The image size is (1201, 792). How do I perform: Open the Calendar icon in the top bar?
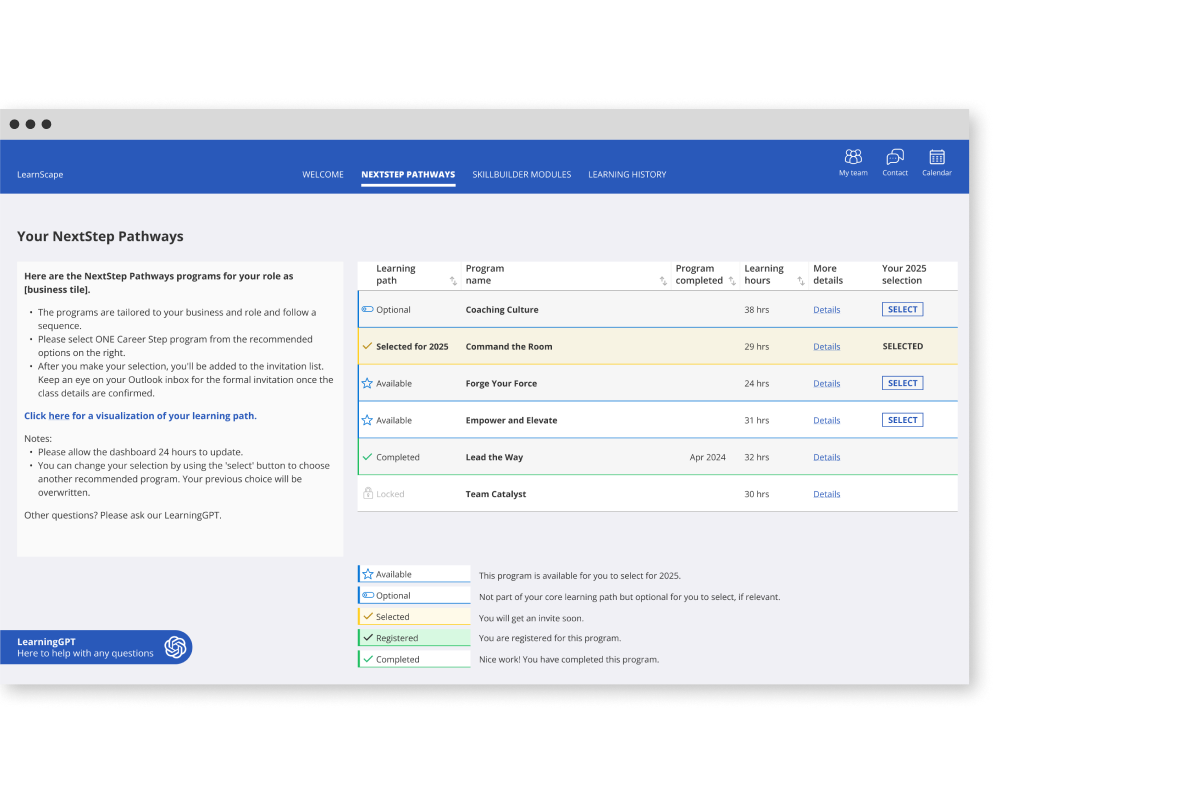936,157
